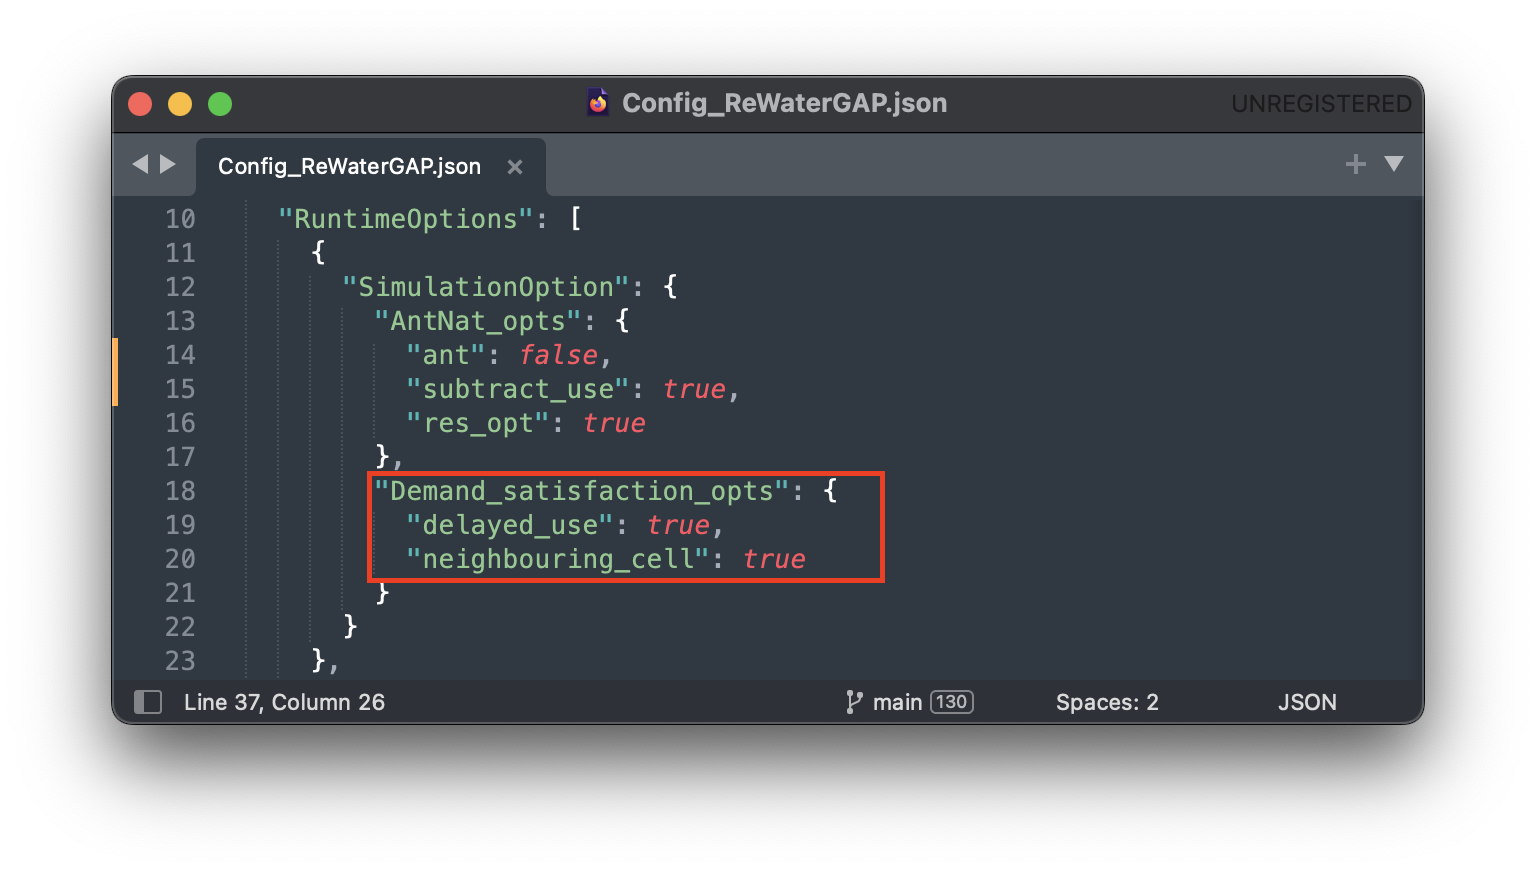Toggle the sidebar panel icon in status bar
Viewport: 1536px width, 872px height.
tap(148, 702)
